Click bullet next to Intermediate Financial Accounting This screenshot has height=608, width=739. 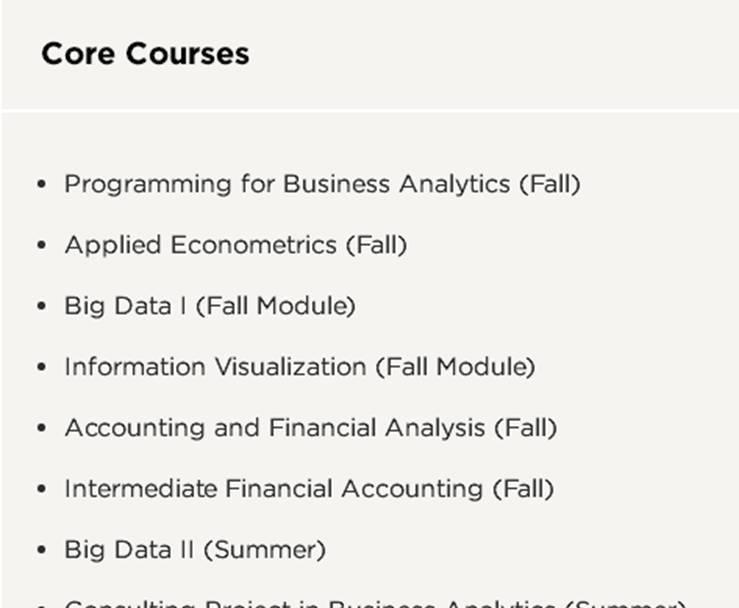(41, 490)
